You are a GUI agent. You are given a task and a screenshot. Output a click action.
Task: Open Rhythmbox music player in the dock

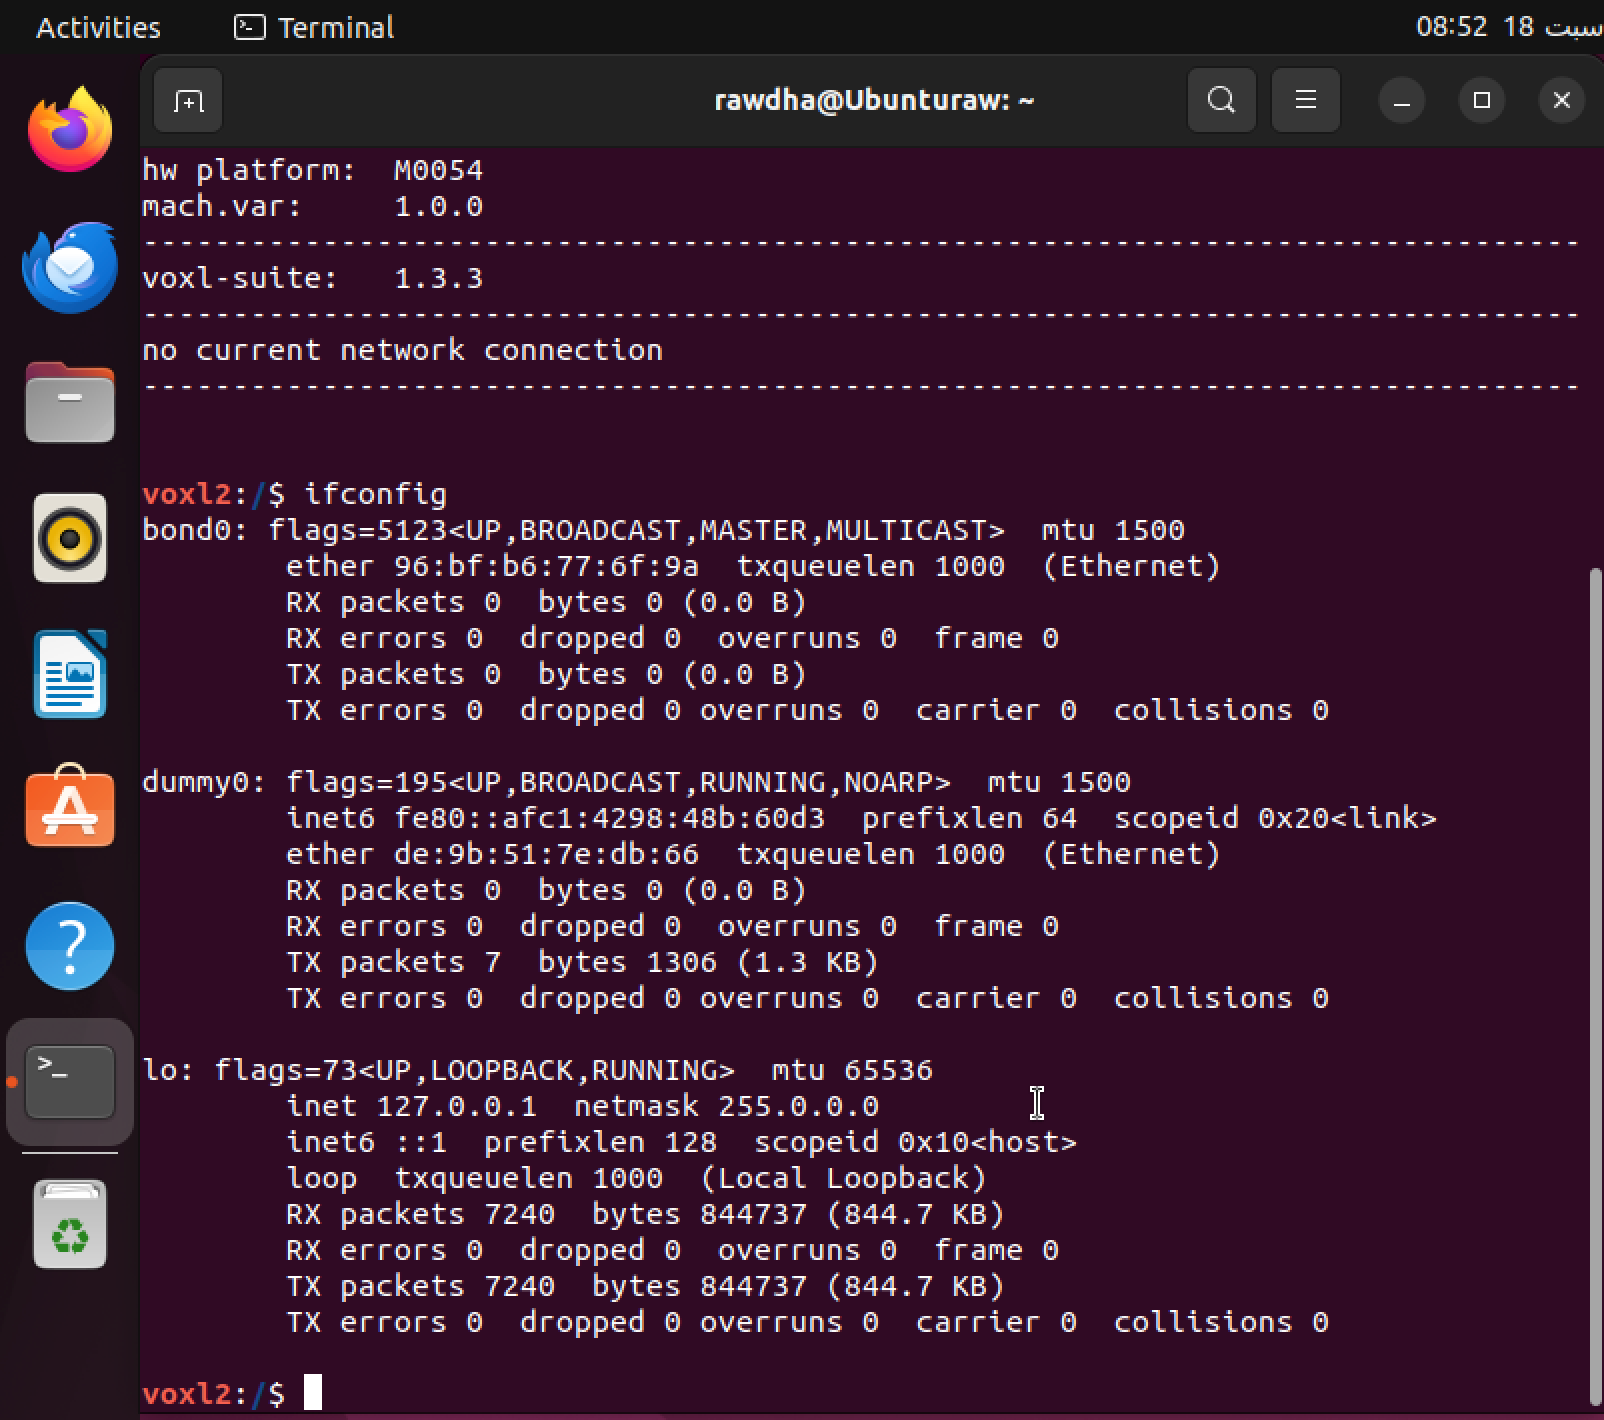coord(69,538)
